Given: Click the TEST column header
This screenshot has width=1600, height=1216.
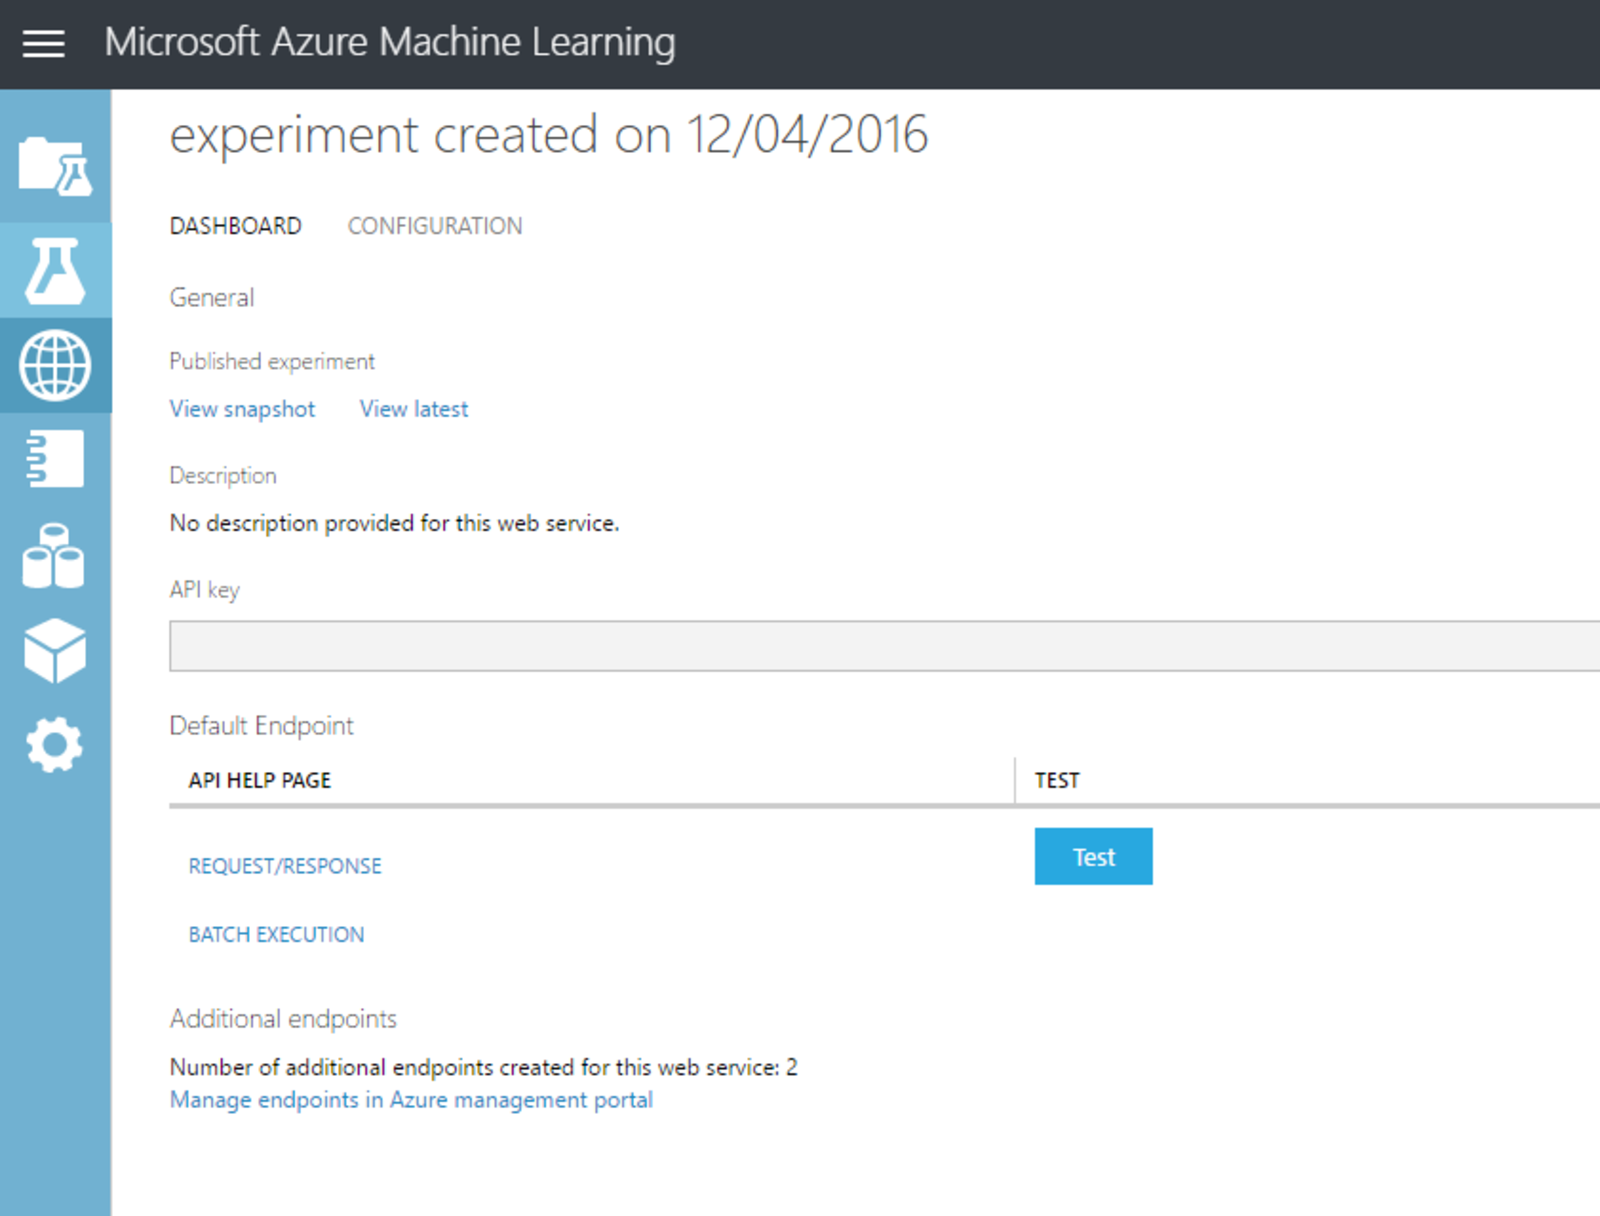Looking at the screenshot, I should 1057,780.
